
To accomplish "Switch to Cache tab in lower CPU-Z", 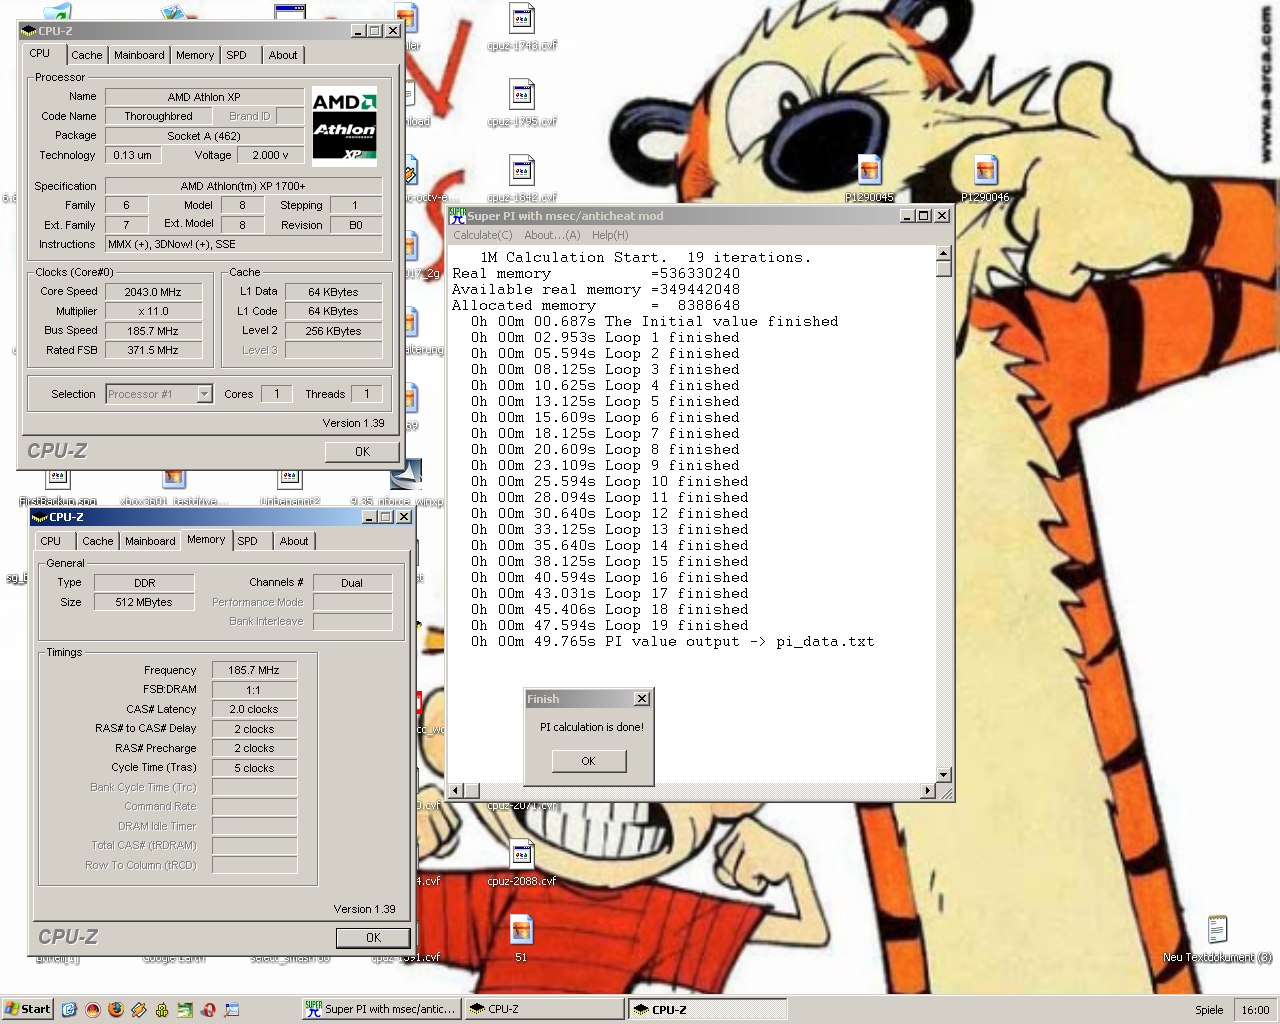I will coord(98,541).
